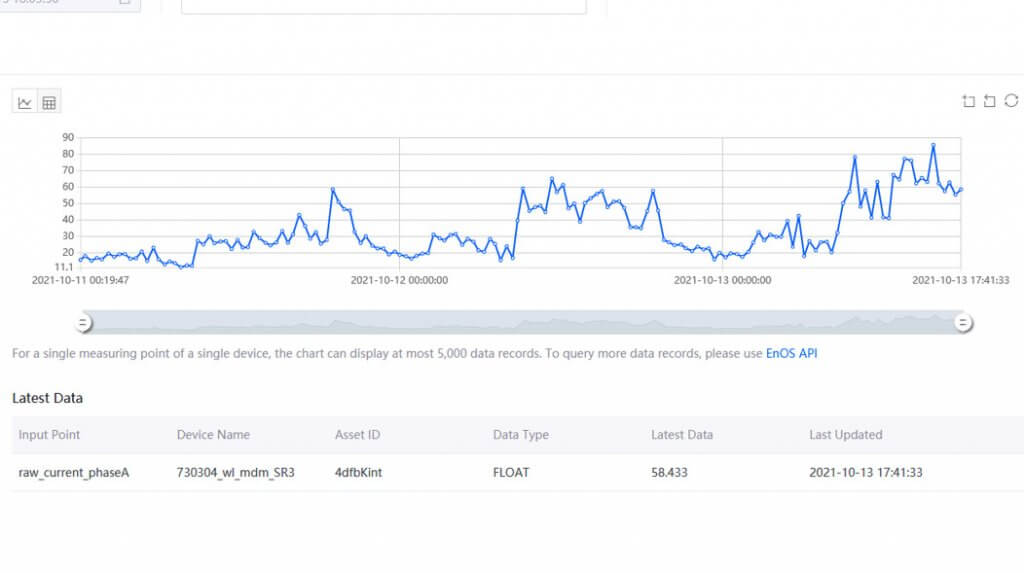Select the last updated cell 17:41:33
1024x573 pixels.
pyautogui.click(x=865, y=472)
